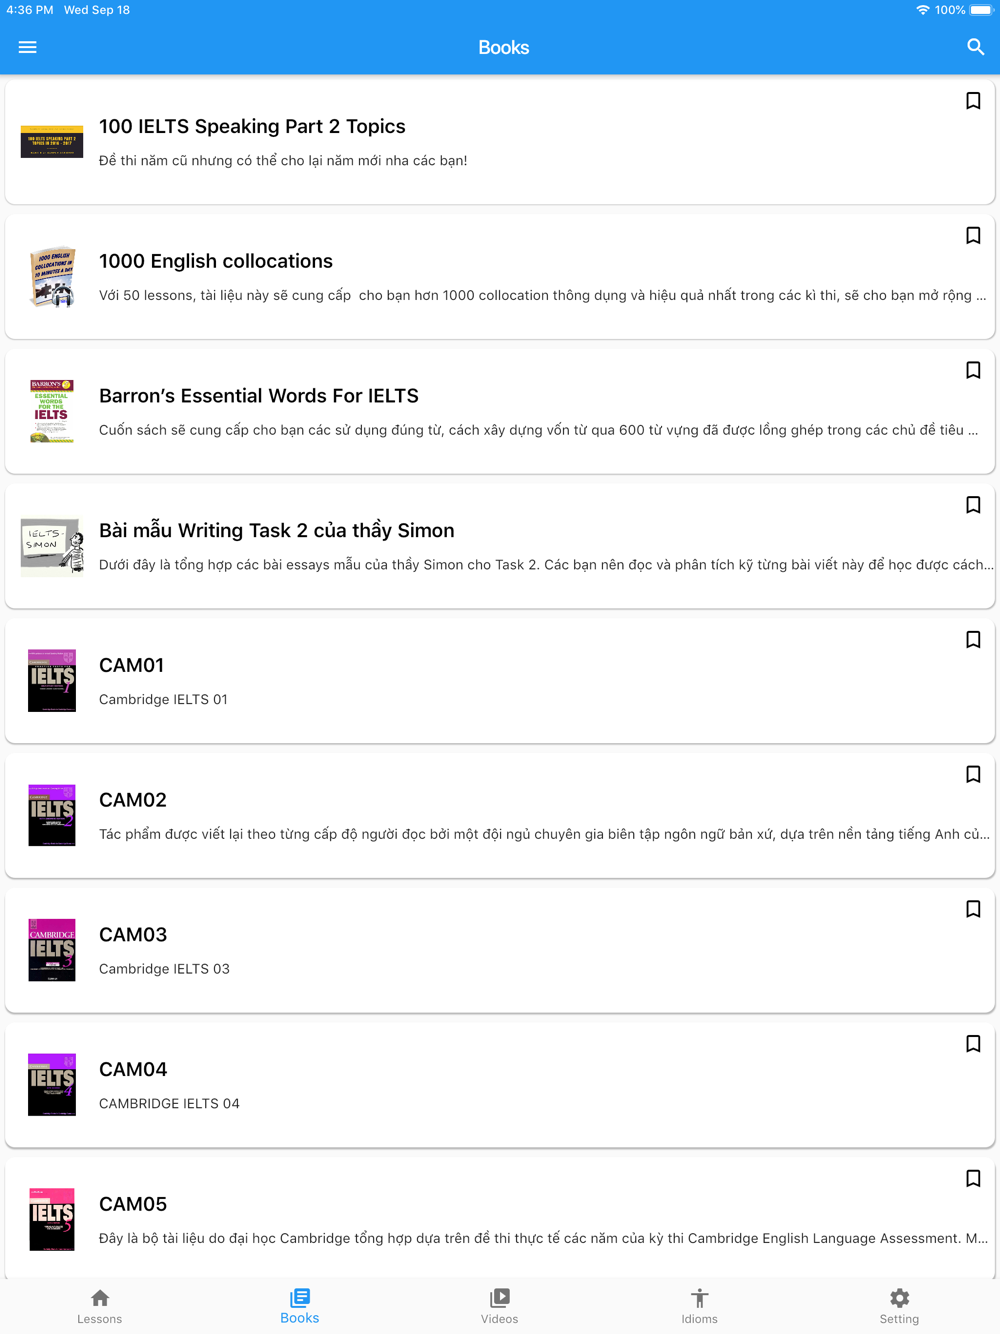Open the Setting gear tab
The width and height of the screenshot is (1000, 1334).
point(899,1306)
